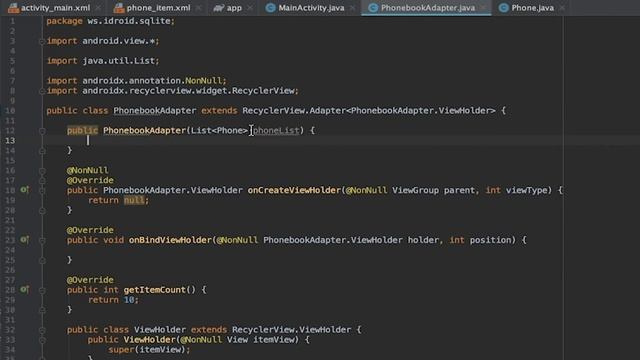Collapse the ViewHolder class at line 32

pyautogui.click(x=42, y=330)
